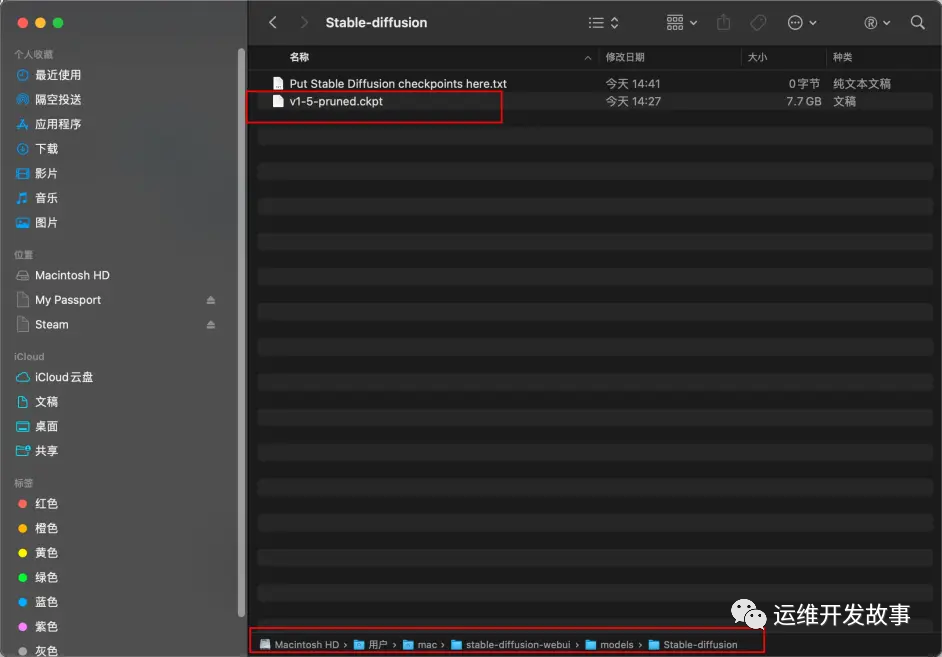This screenshot has width=942, height=657.
Task: Click mac folder in the path bar
Action: click(x=420, y=644)
